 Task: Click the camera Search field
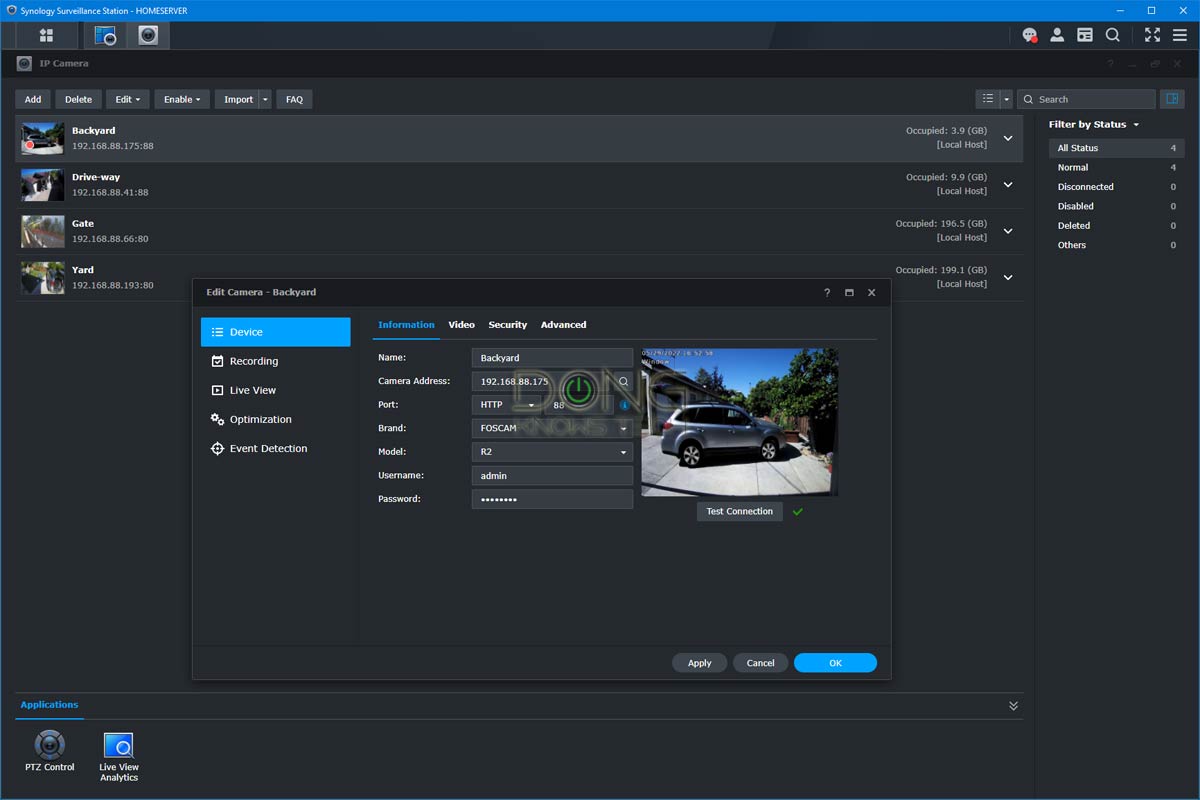tap(1086, 99)
